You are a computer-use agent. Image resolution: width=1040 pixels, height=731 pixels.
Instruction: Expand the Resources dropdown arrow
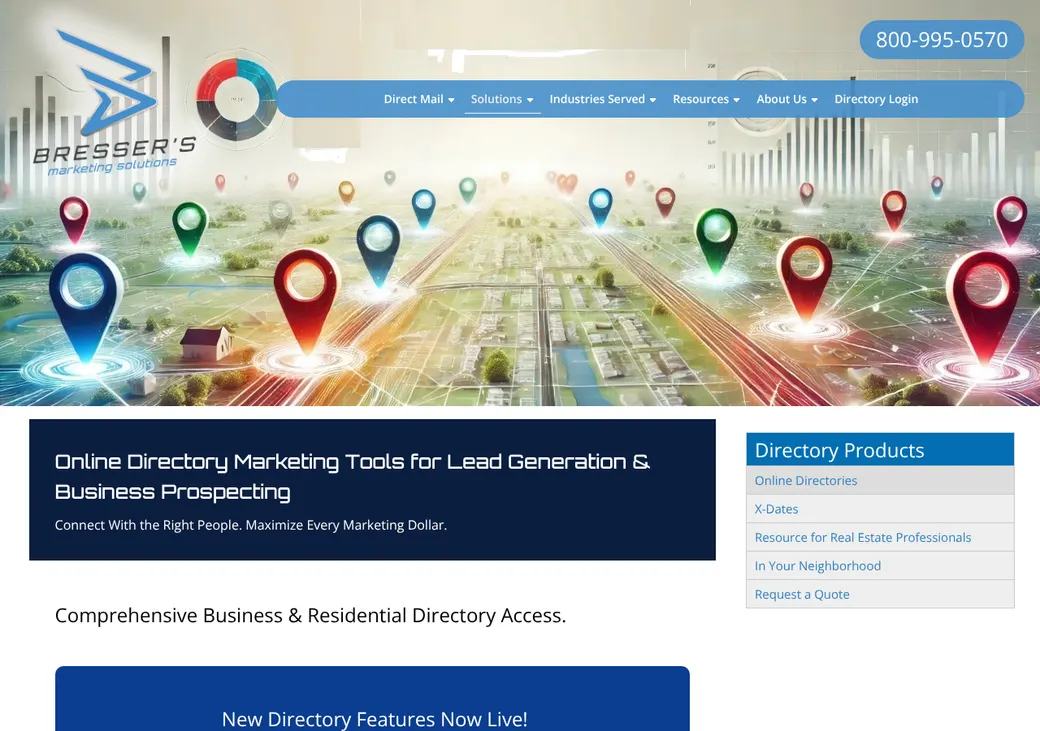736,100
